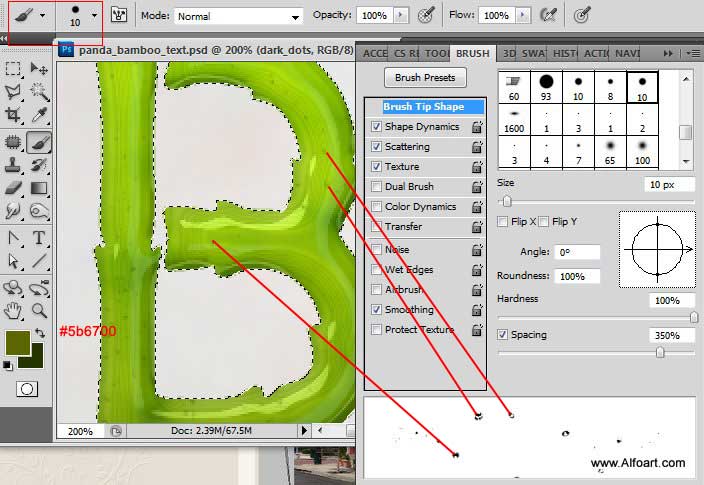Uncheck the Shape Dynamics checkbox
704x485 pixels.
coord(376,127)
